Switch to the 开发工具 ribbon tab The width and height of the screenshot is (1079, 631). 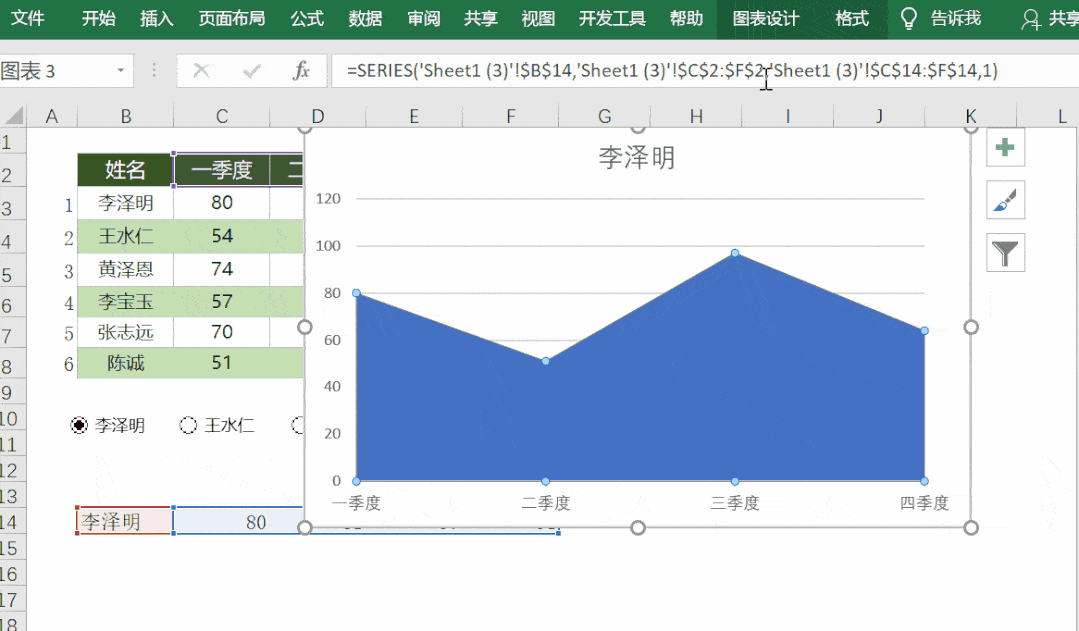[x=611, y=18]
